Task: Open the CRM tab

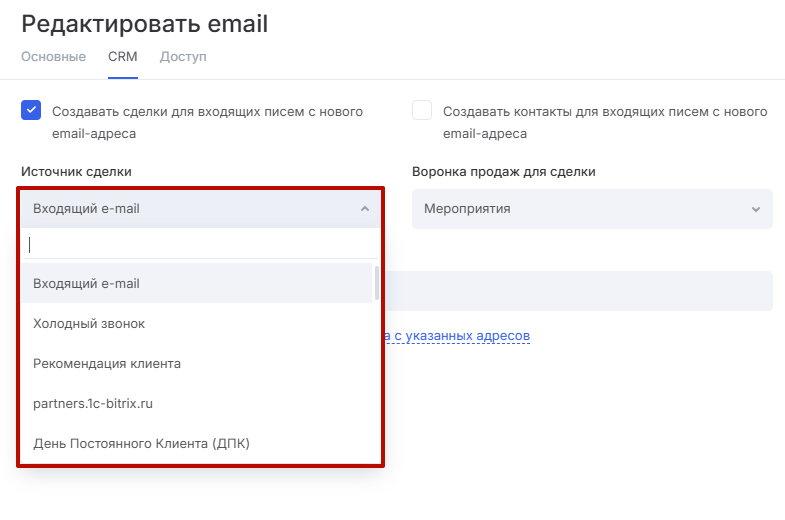Action: [x=123, y=57]
